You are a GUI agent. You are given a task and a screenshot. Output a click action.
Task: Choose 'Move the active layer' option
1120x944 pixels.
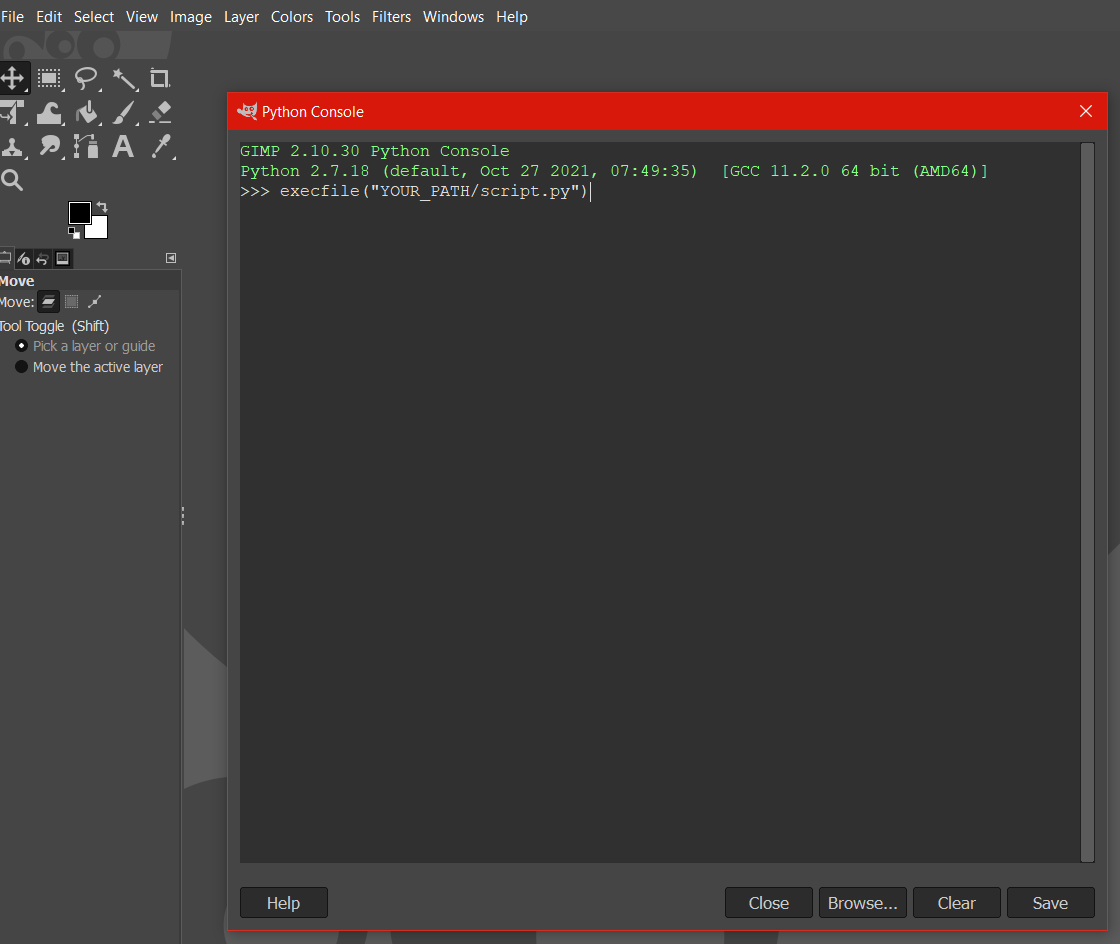89,367
